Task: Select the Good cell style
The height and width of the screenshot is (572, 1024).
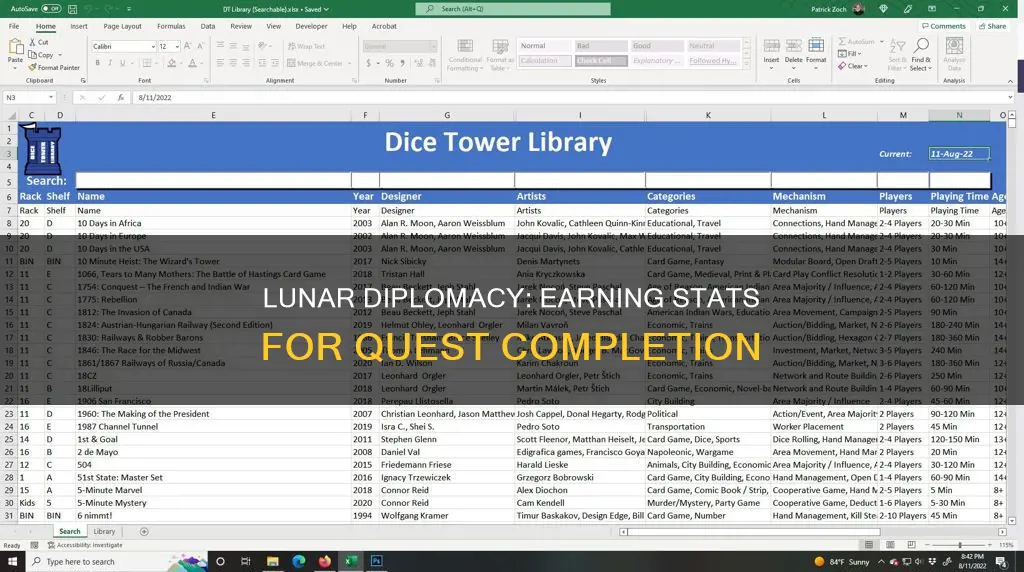Action: click(657, 46)
